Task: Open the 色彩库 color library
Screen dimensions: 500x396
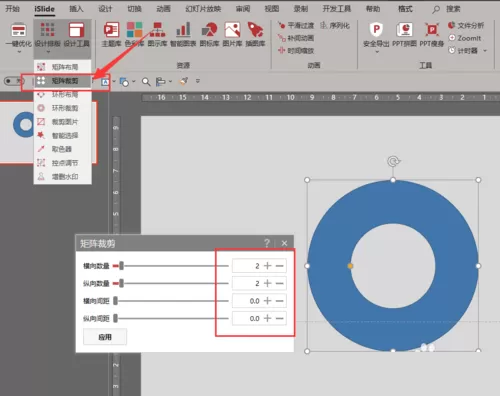Action: (134, 34)
